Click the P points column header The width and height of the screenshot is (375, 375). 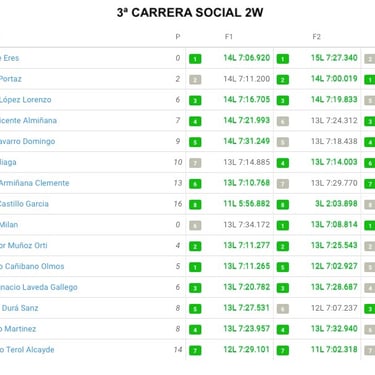click(x=178, y=37)
